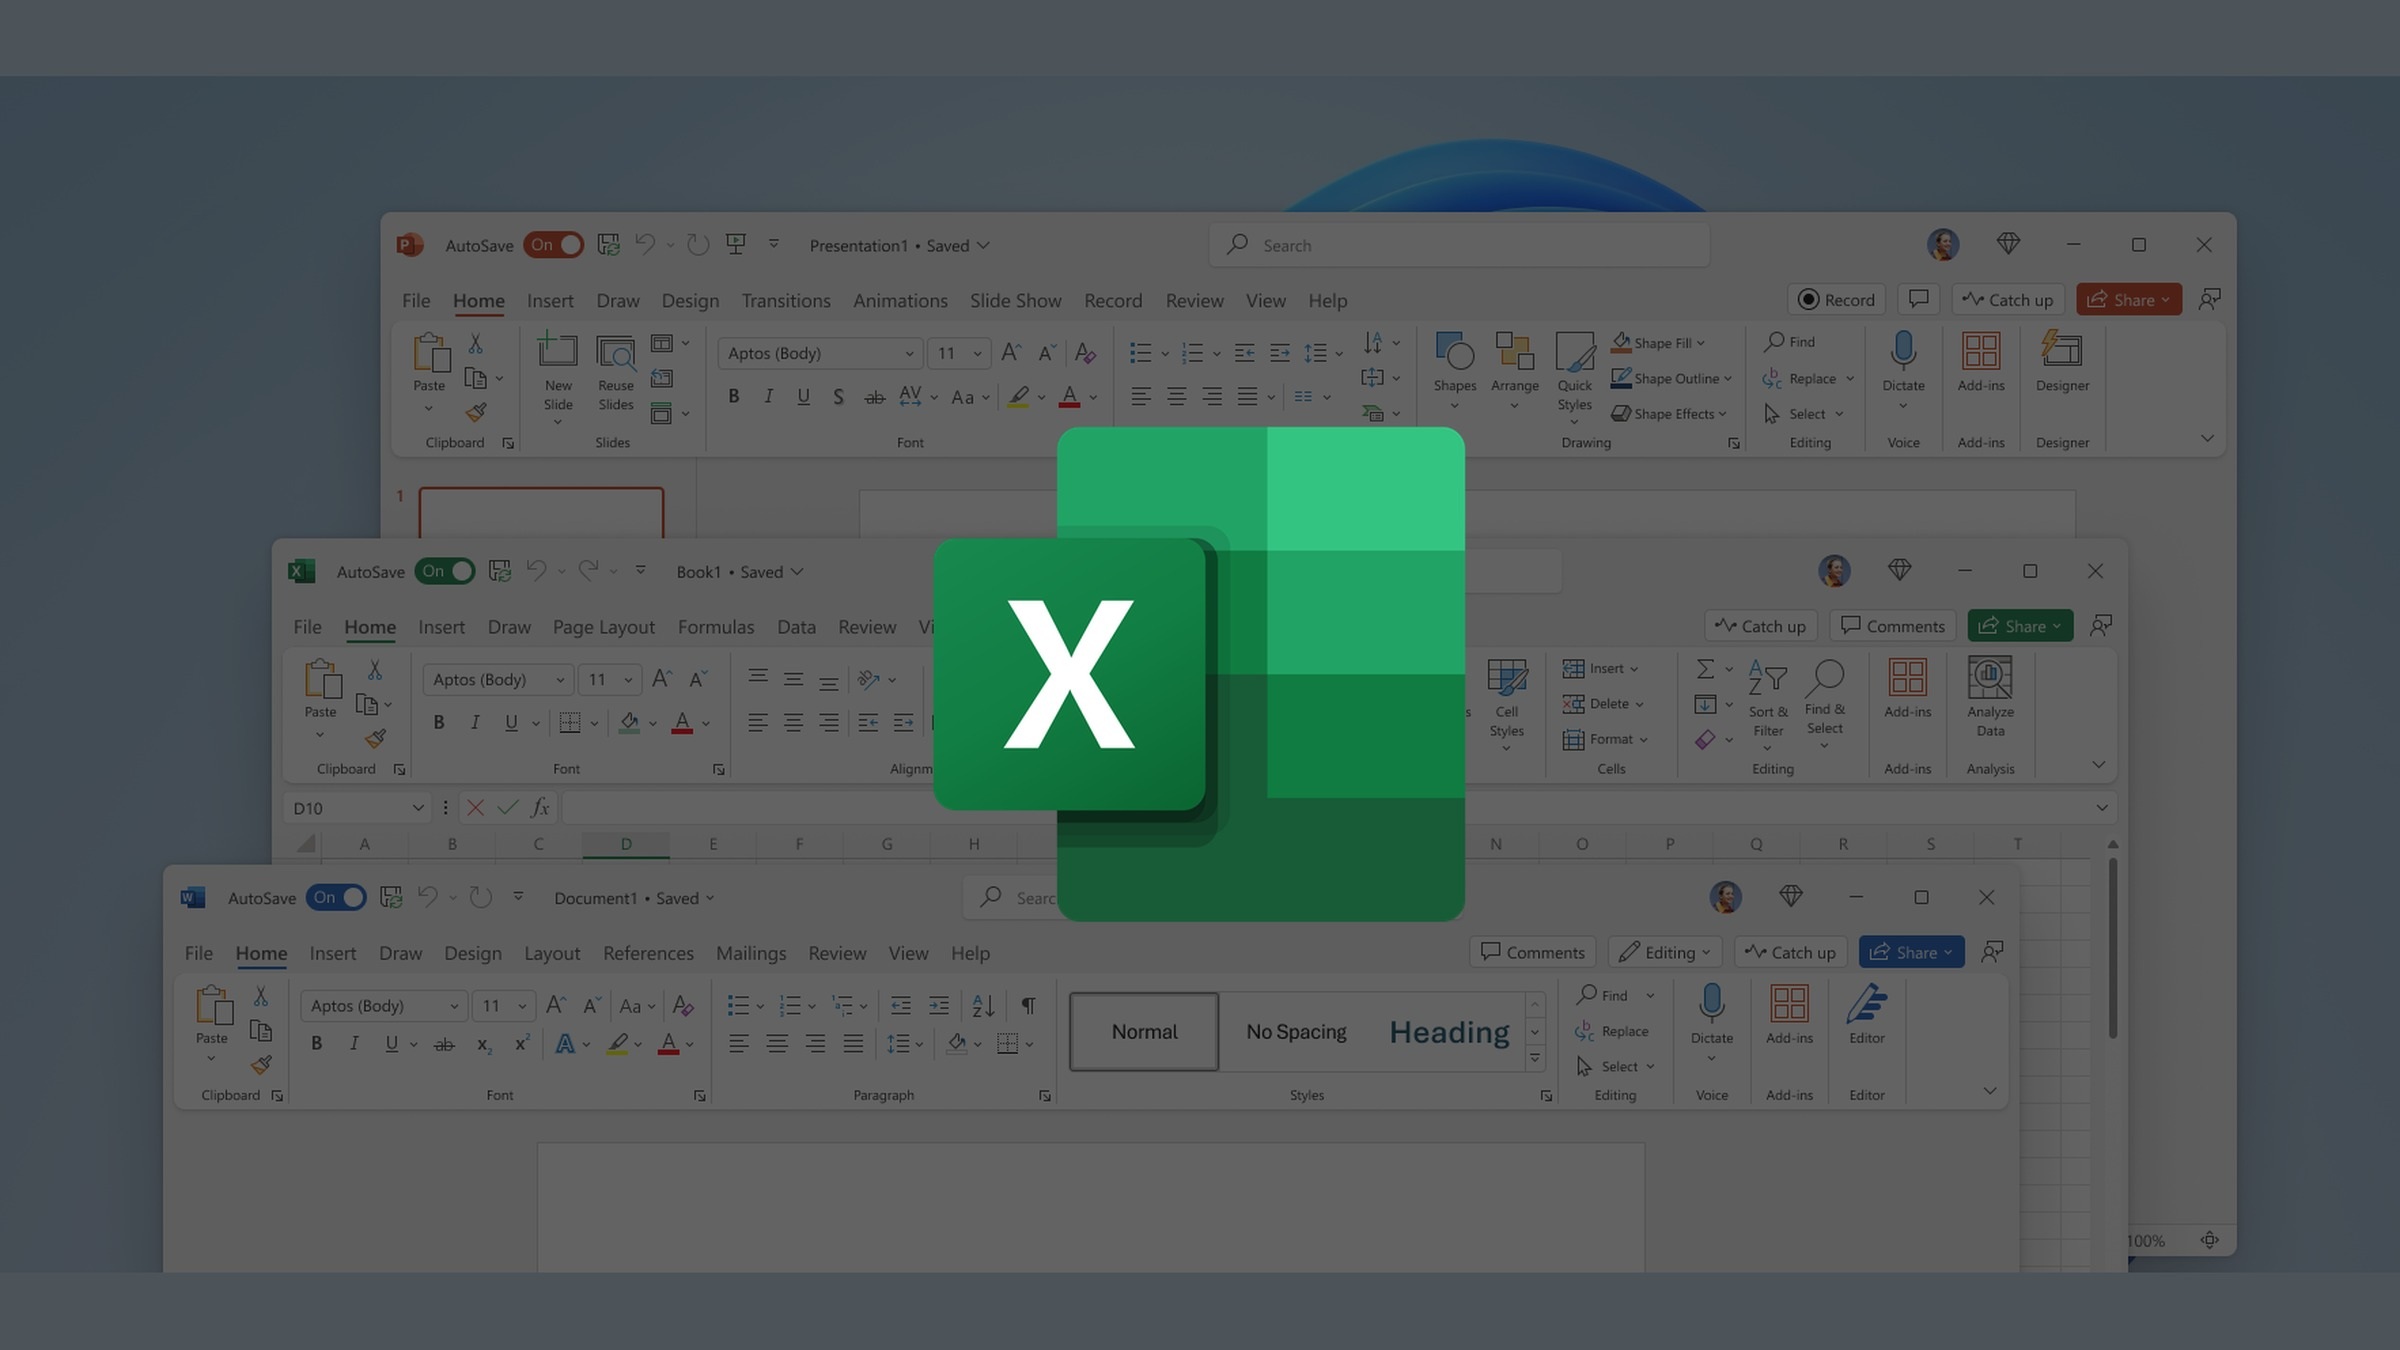Select column D header in Excel
The height and width of the screenshot is (1350, 2400).
pos(626,844)
